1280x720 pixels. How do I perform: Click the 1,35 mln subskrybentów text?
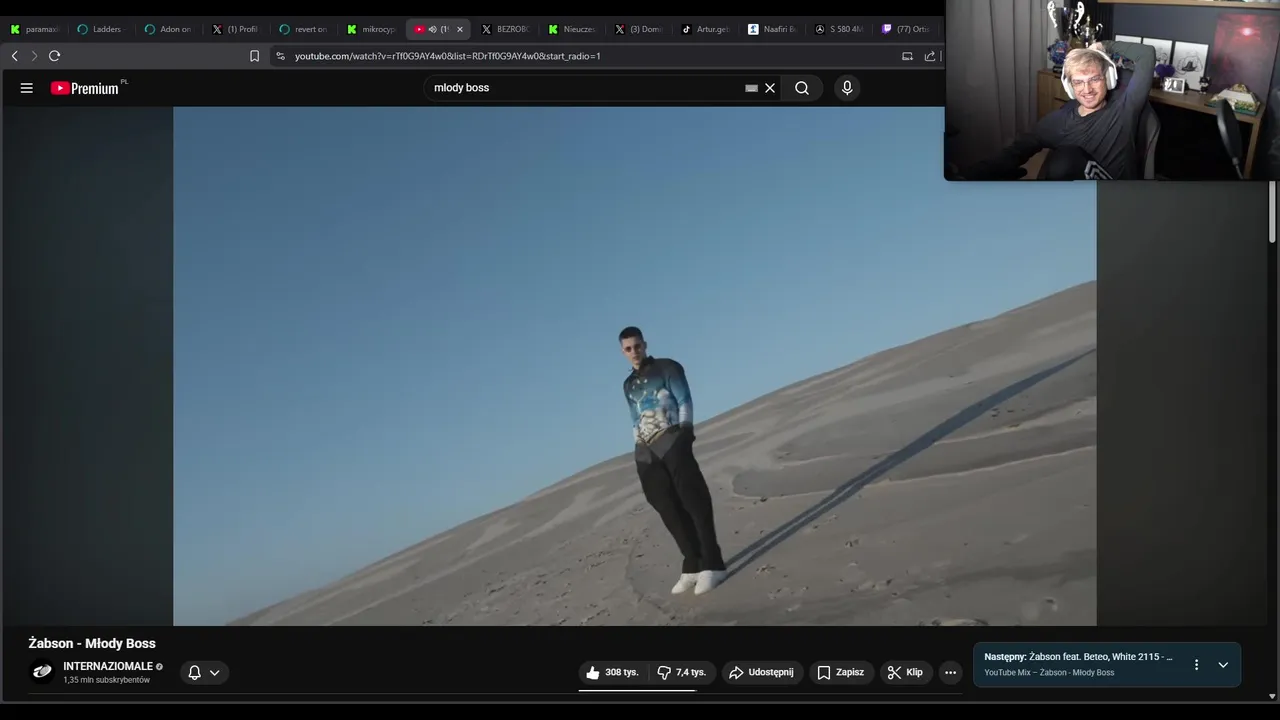(106, 680)
